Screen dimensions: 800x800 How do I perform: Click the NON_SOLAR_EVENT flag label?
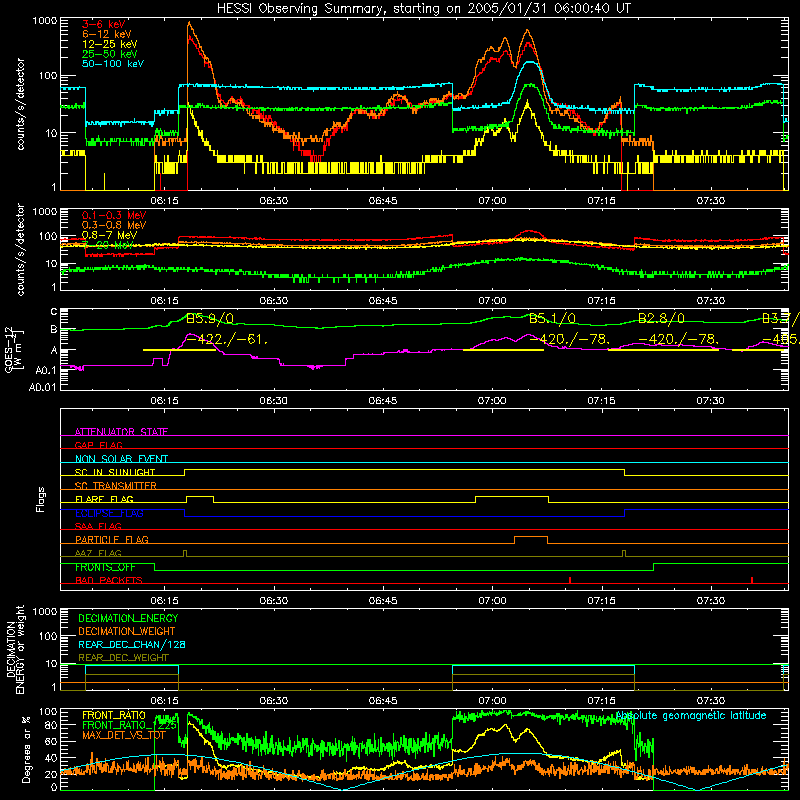tap(121, 459)
